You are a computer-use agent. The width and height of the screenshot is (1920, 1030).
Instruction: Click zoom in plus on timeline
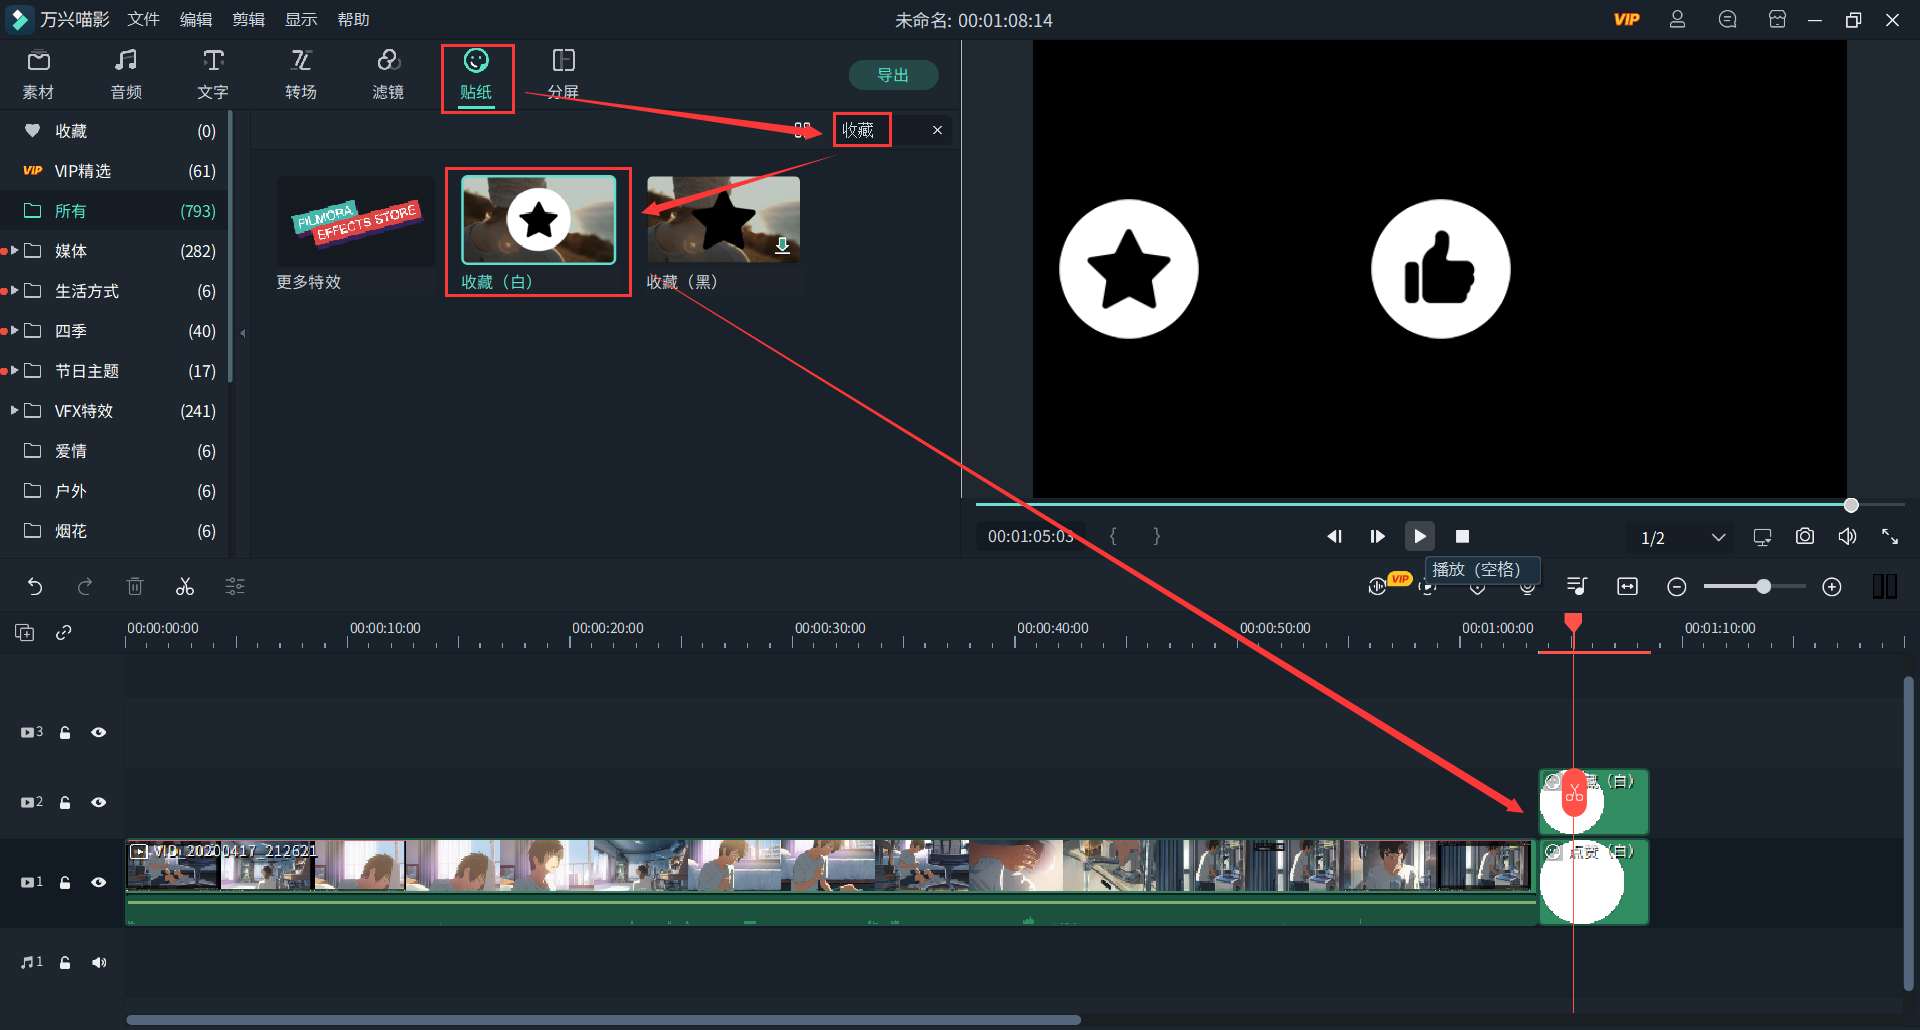(1831, 587)
